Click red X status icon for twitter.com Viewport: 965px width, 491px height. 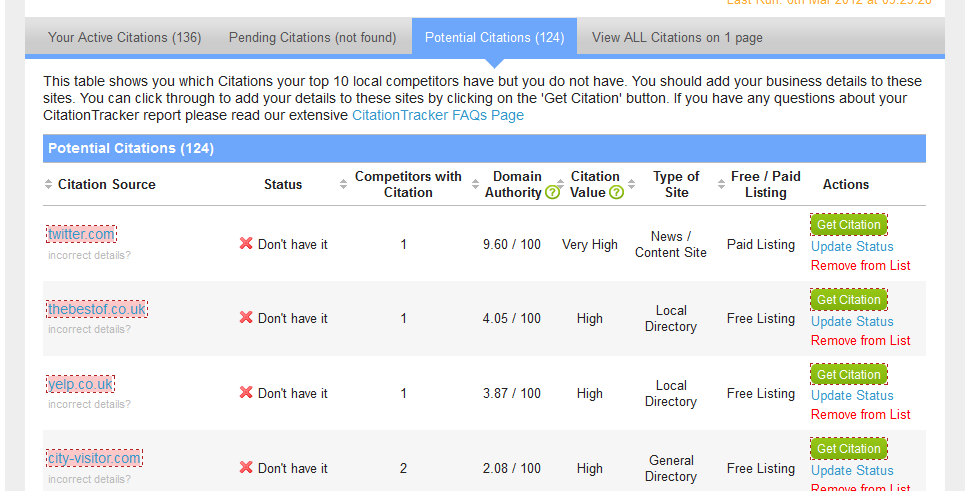(x=246, y=244)
